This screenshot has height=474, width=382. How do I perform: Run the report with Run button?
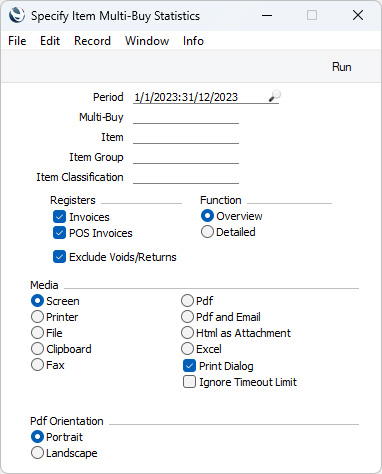[342, 67]
